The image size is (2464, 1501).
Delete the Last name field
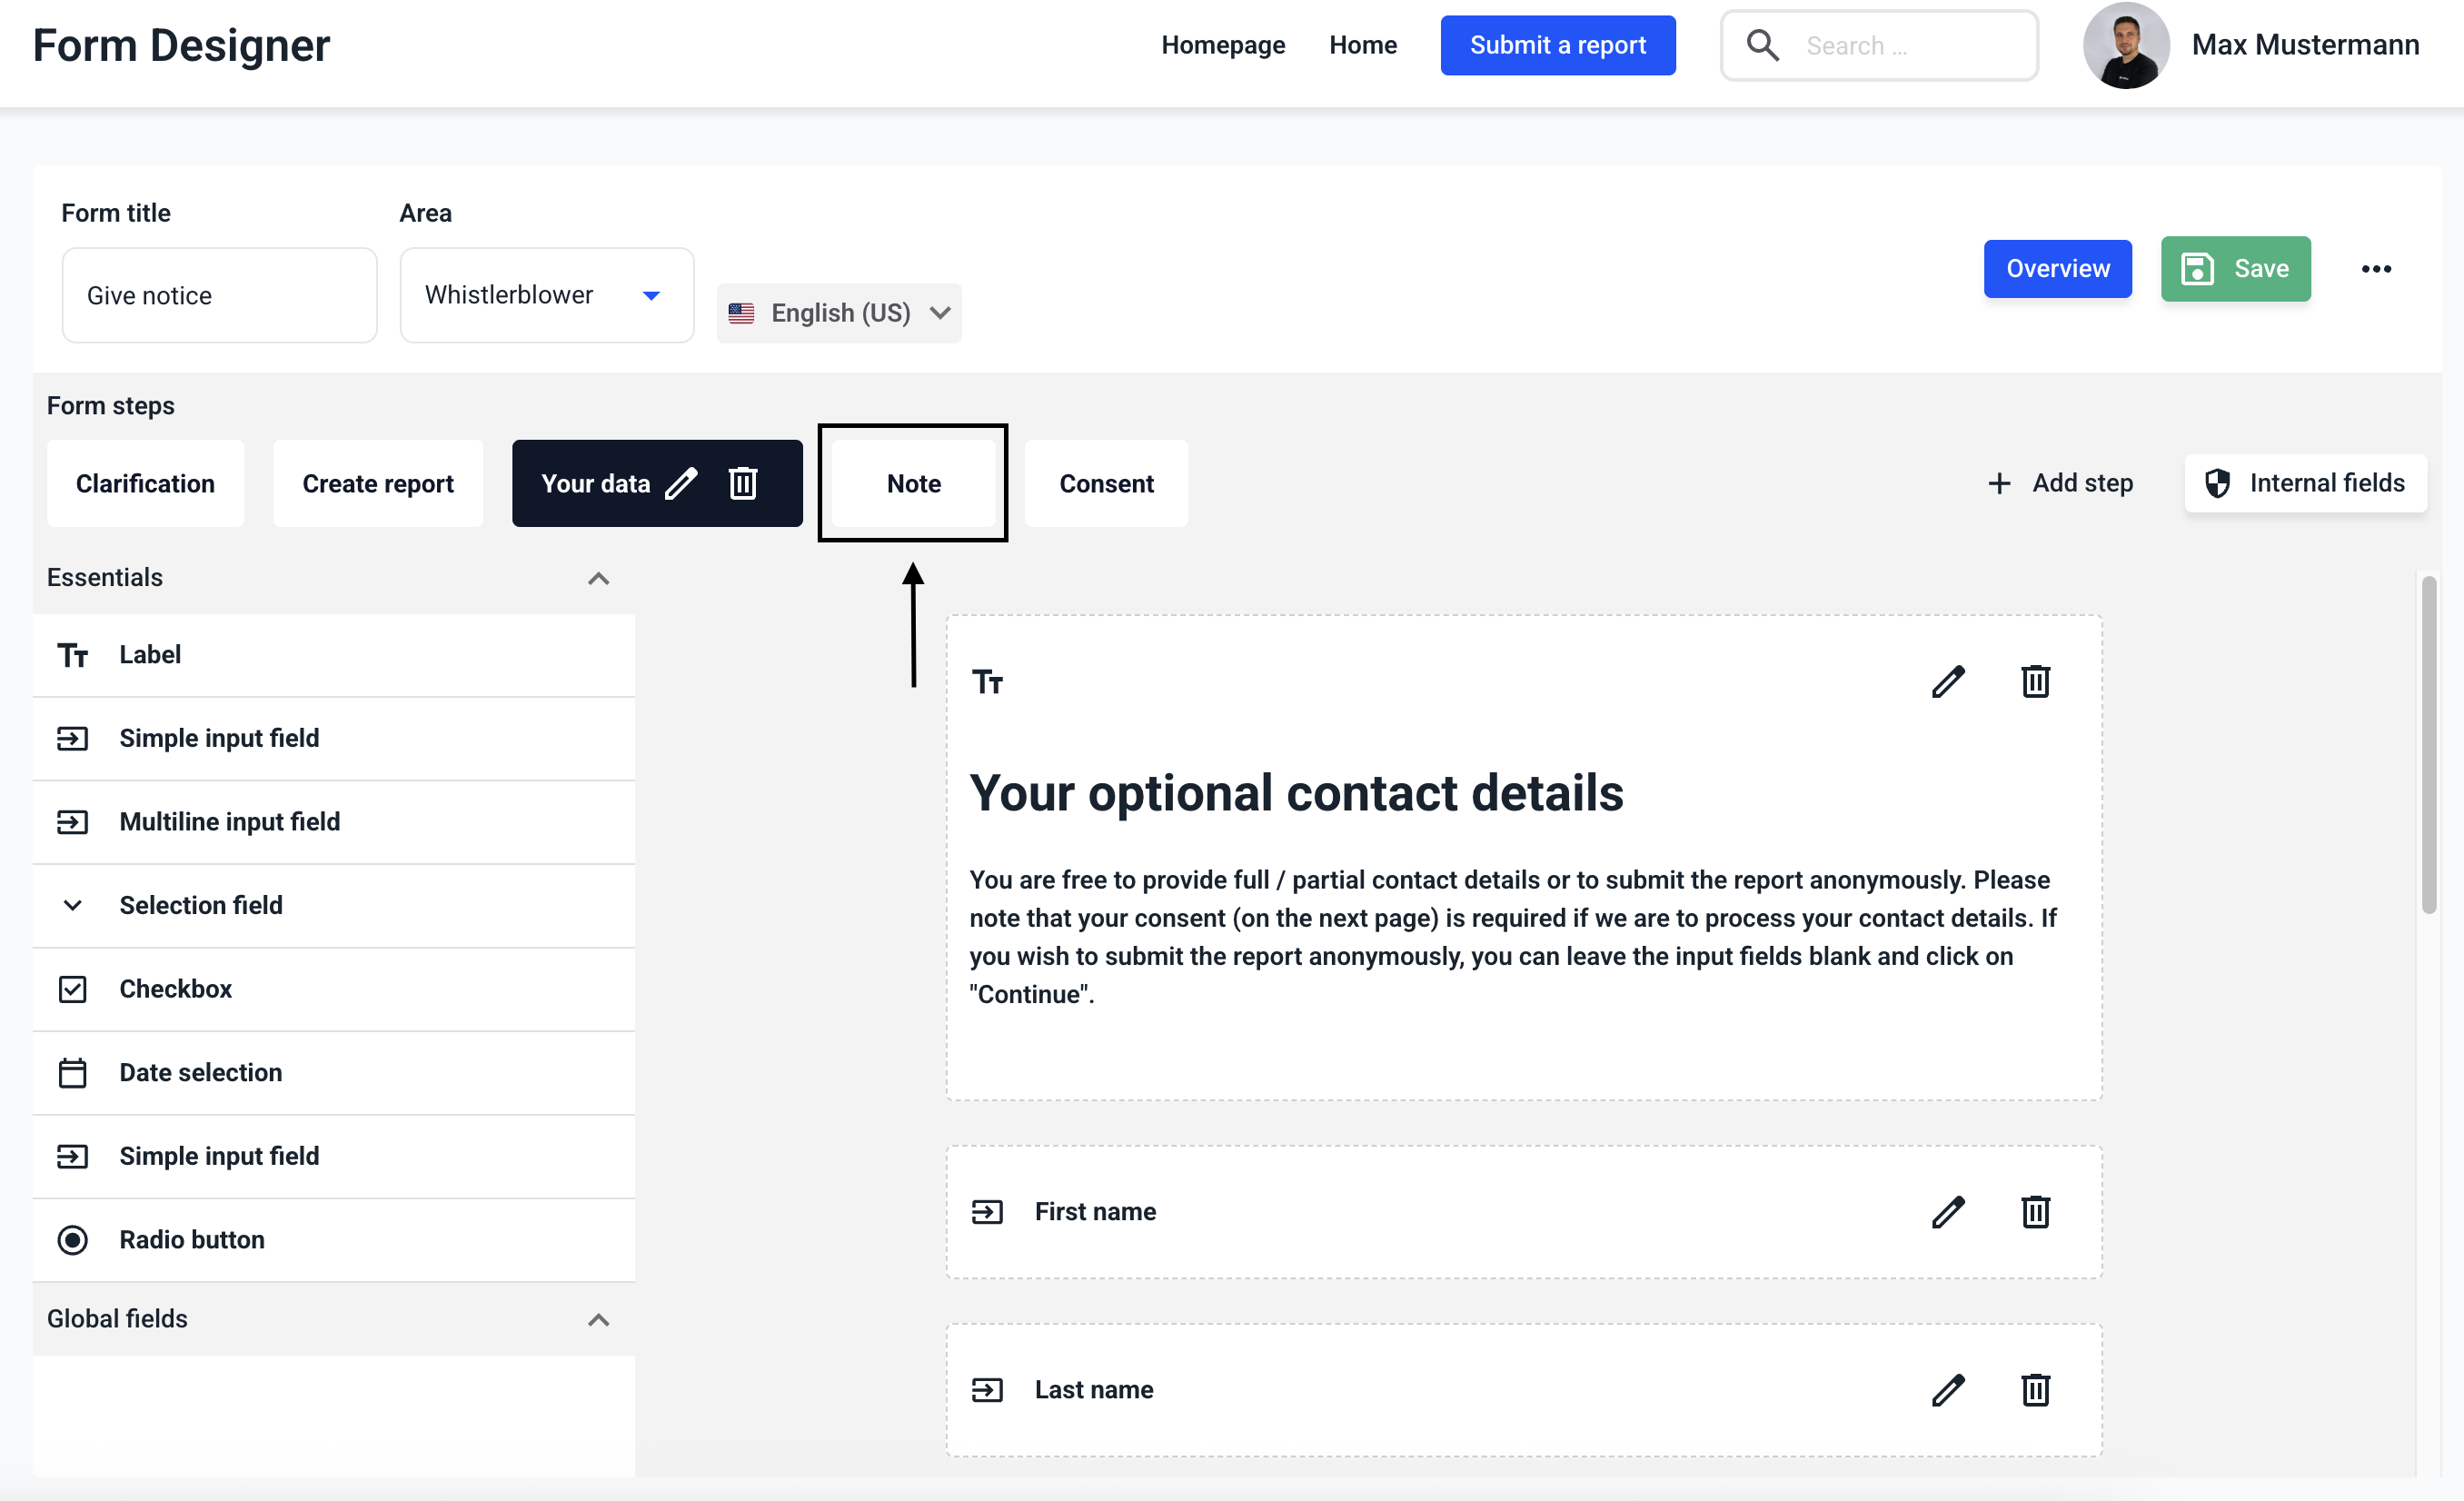2035,1390
